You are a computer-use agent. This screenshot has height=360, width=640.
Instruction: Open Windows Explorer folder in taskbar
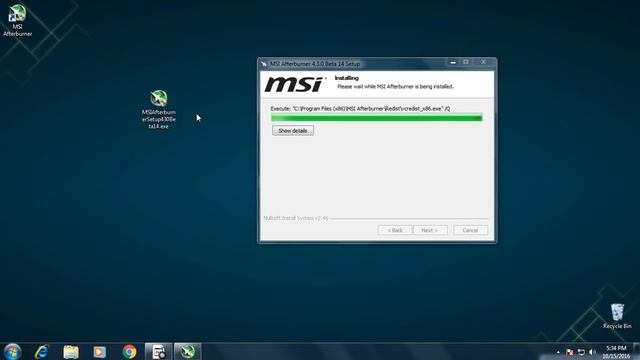pos(71,351)
